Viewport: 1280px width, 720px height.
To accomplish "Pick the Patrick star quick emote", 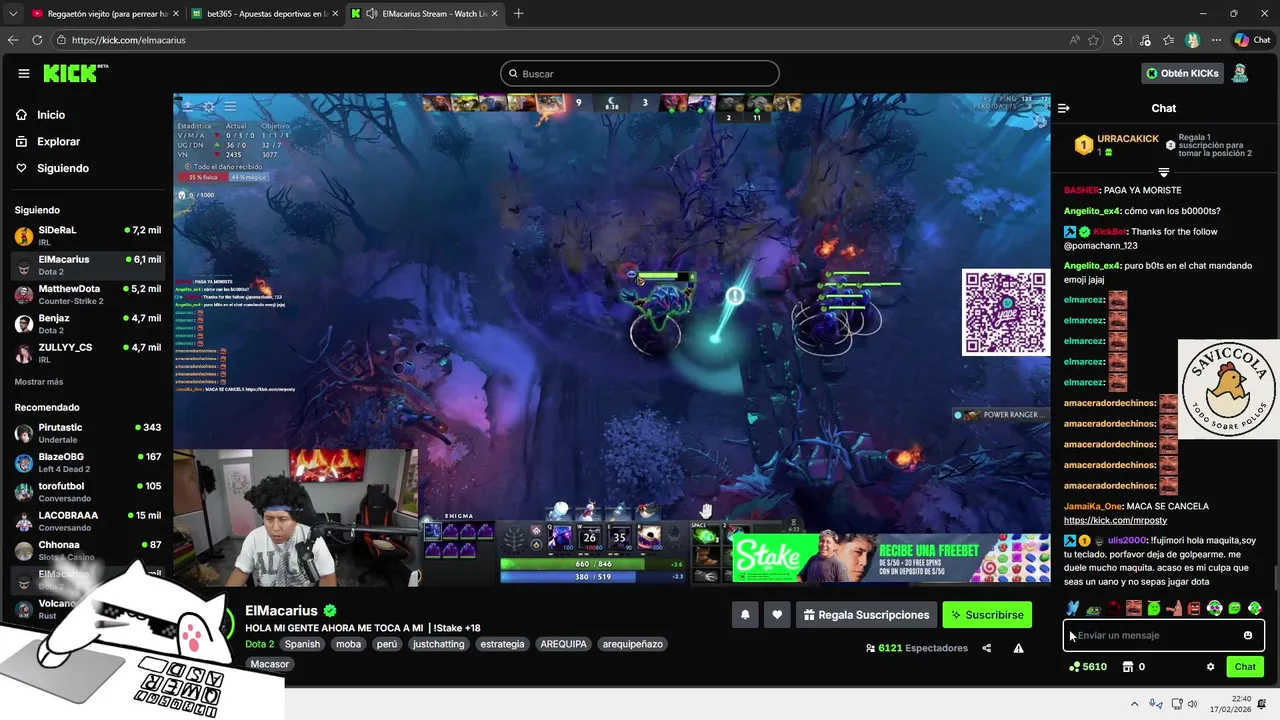I will pos(1174,608).
